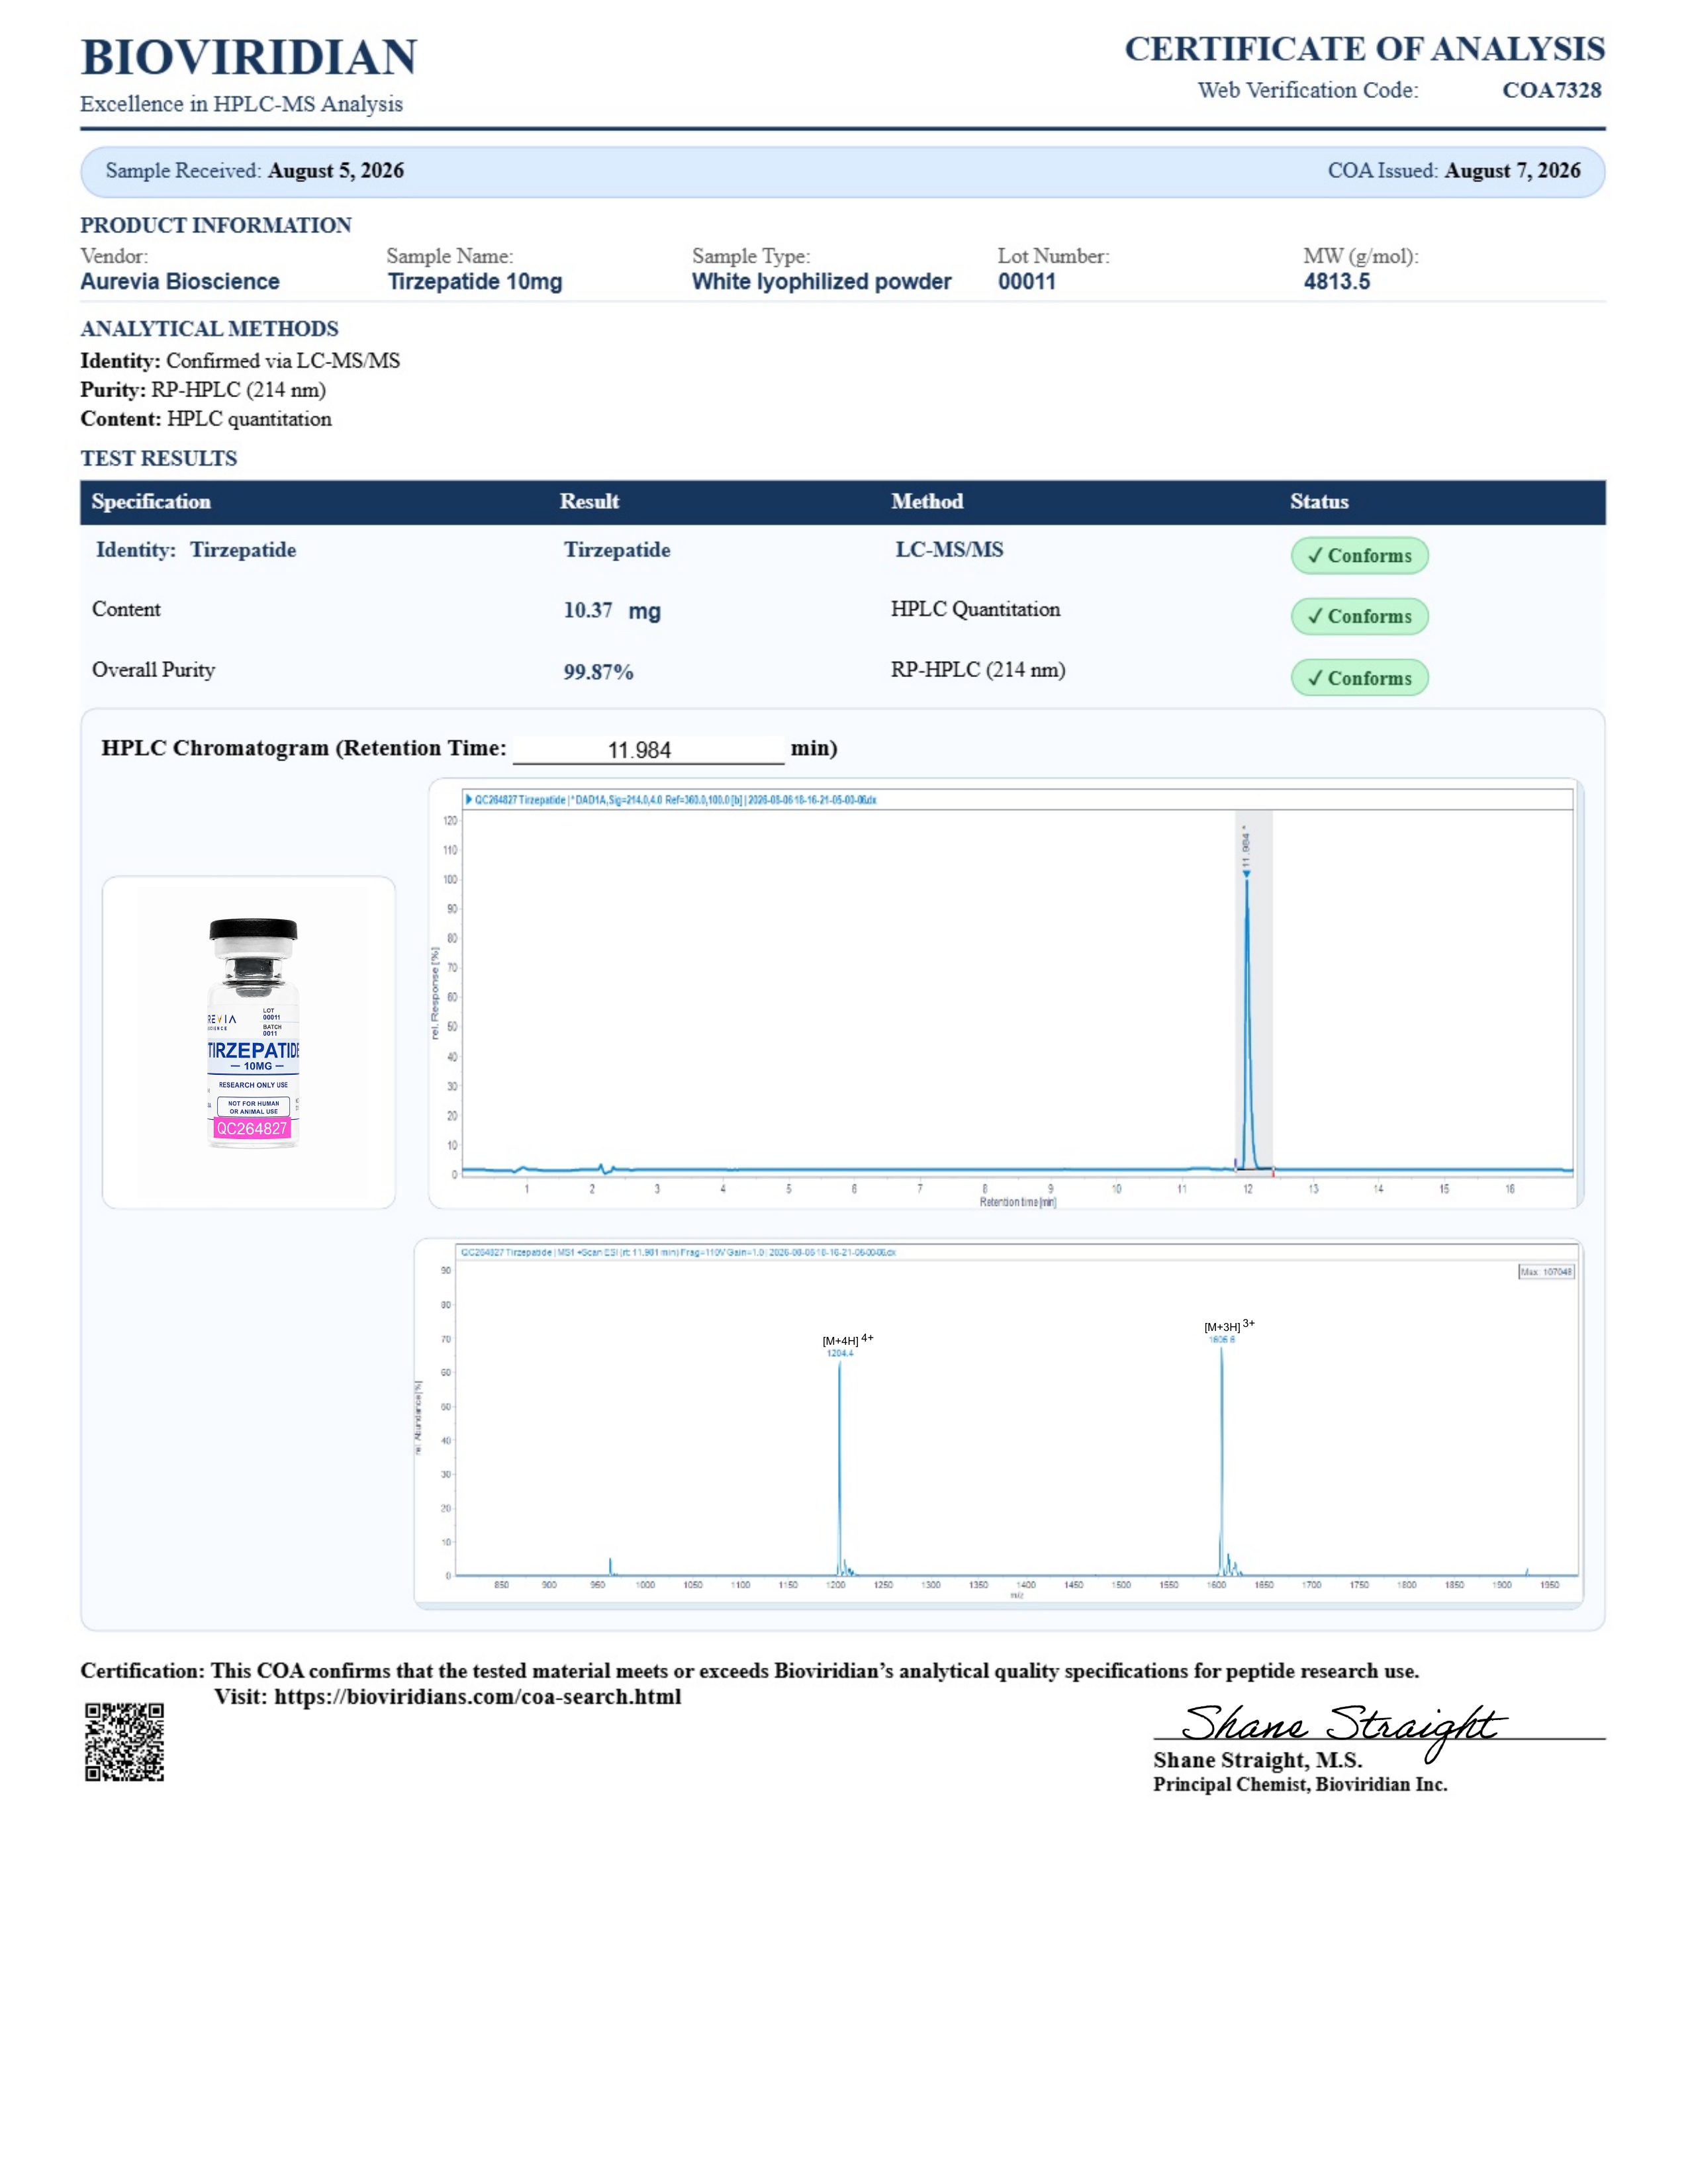
Task: Click the BIOVIRIDIAN company title
Action: coord(249,57)
